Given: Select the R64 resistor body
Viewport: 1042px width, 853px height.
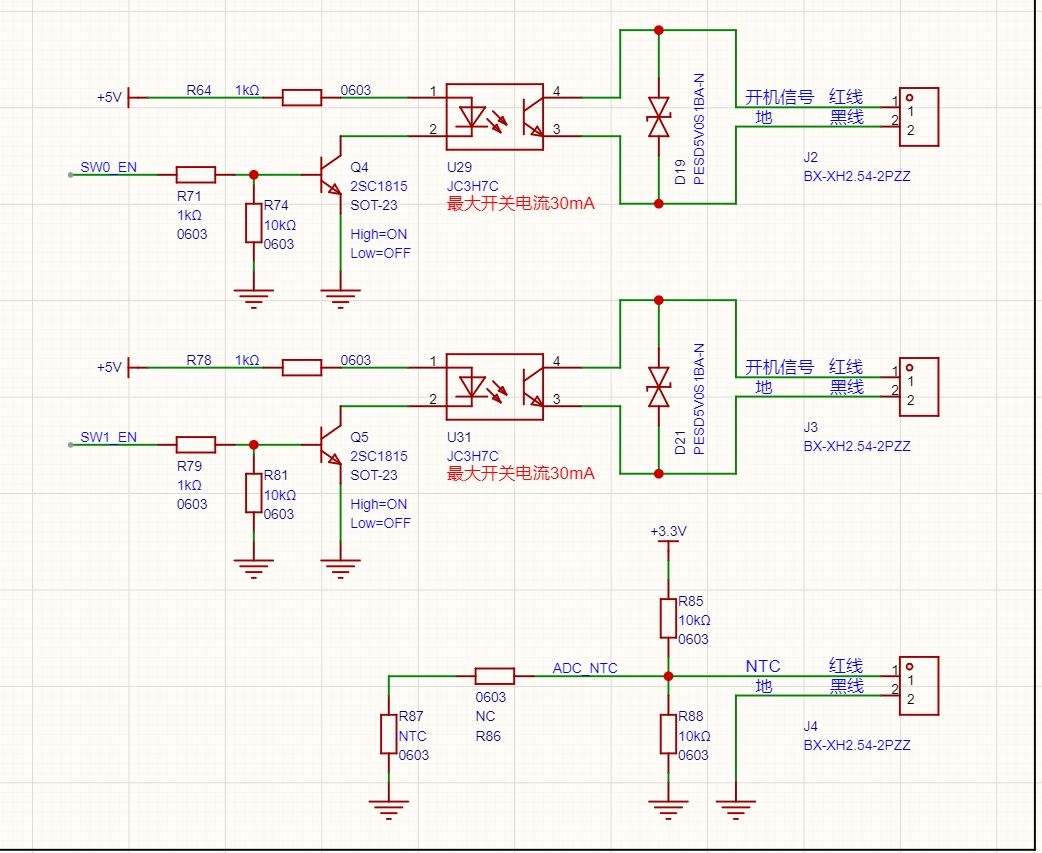Looking at the screenshot, I should click(301, 97).
